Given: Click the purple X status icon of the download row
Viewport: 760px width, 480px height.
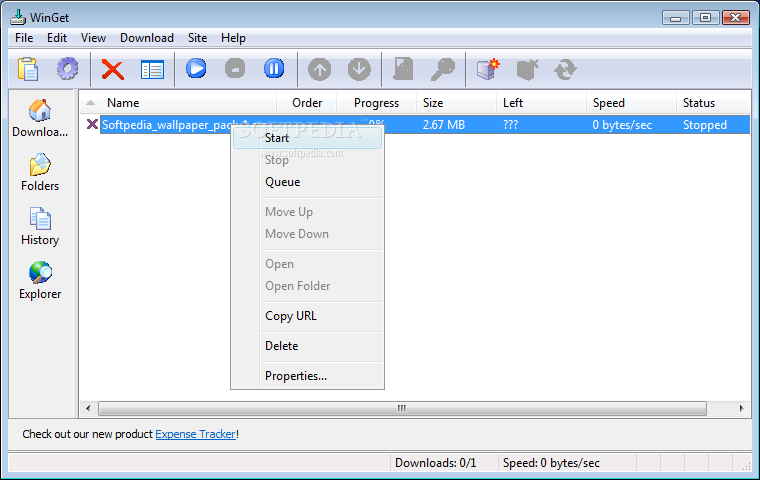Looking at the screenshot, I should pos(92,124).
